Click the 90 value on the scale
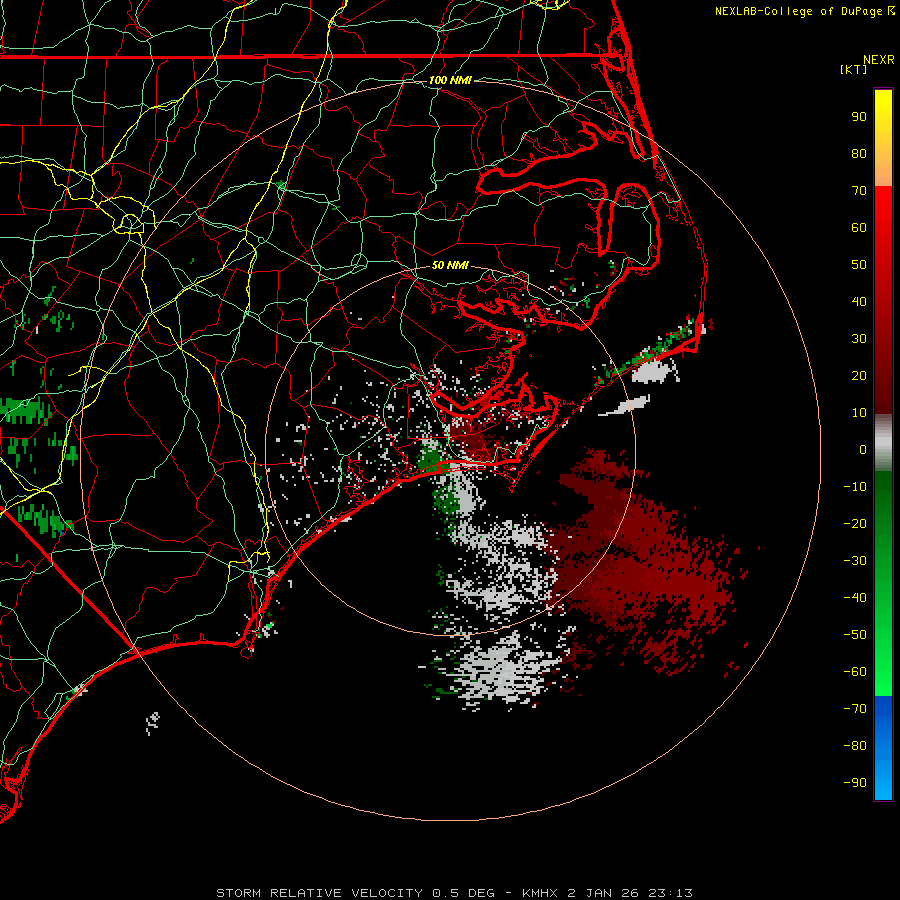The image size is (900, 900). point(859,117)
